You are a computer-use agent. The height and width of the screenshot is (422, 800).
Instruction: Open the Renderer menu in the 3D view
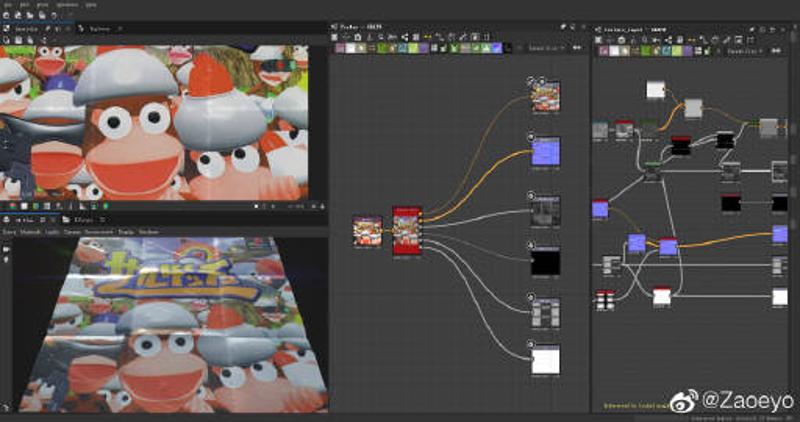(x=148, y=231)
